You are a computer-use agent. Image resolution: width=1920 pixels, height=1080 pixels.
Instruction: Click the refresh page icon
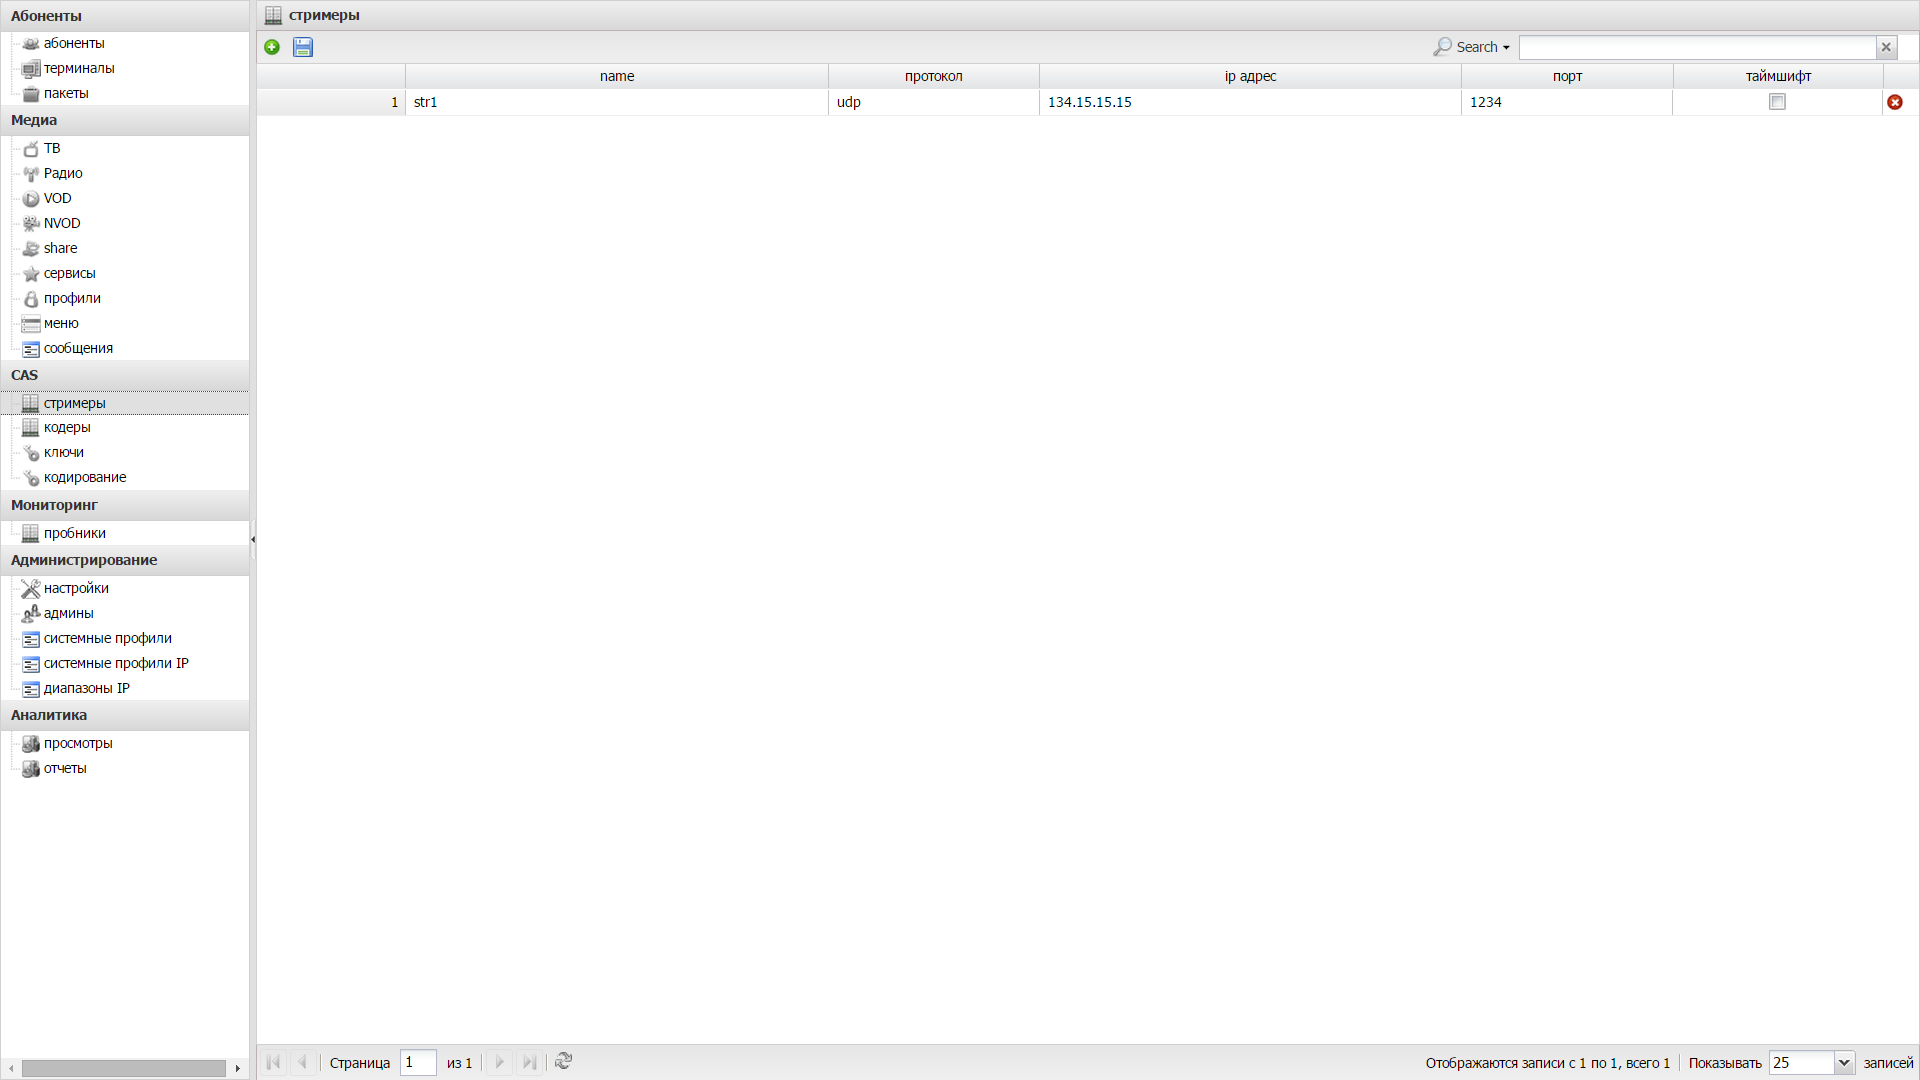coord(563,1063)
